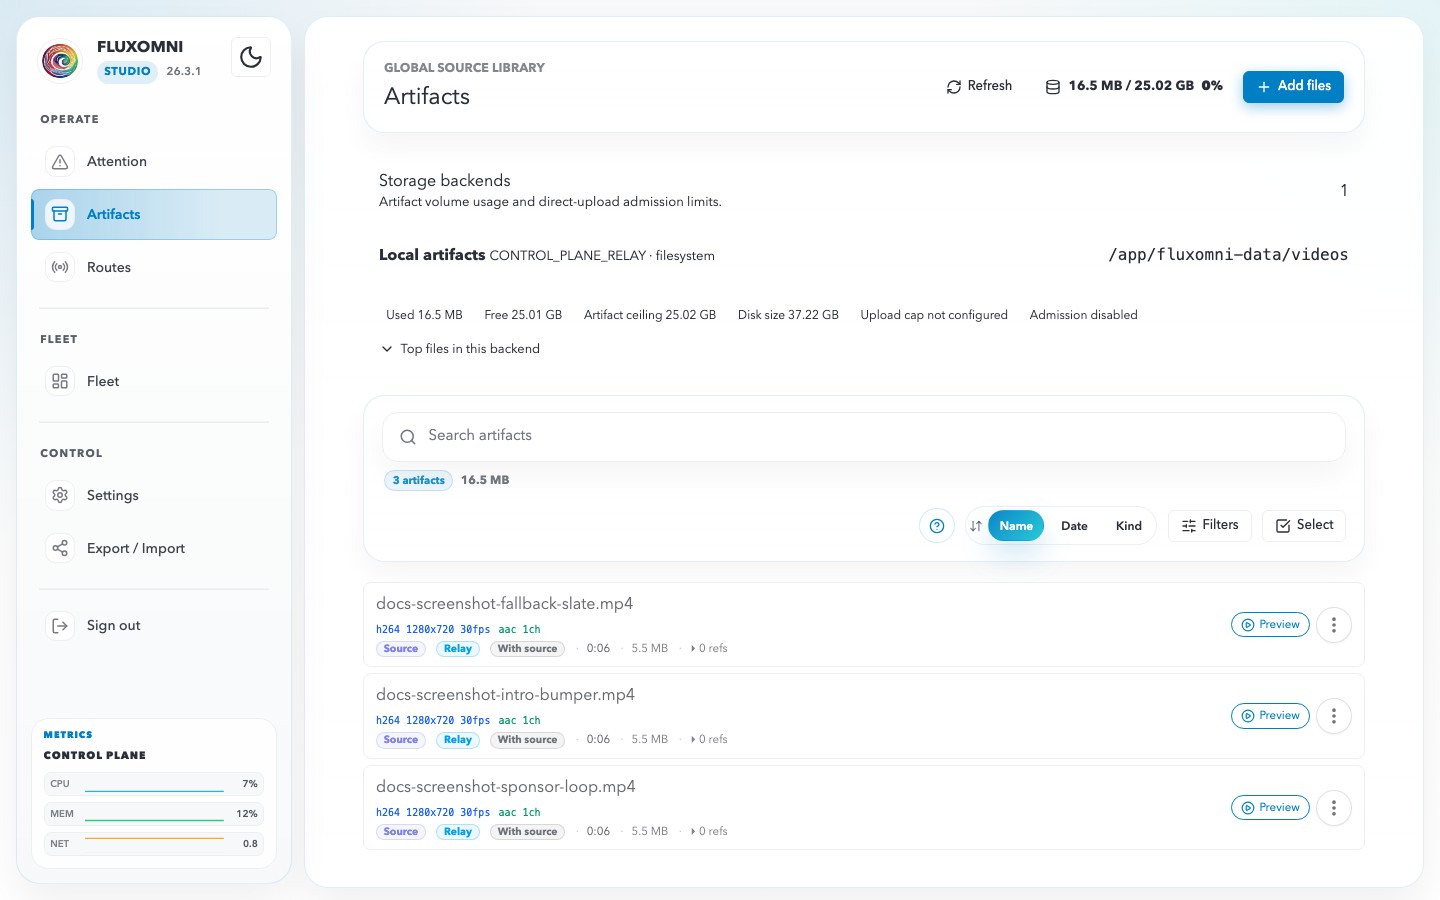1440x900 pixels.
Task: Open Attention warning icon in sidebar
Action: coord(60,162)
